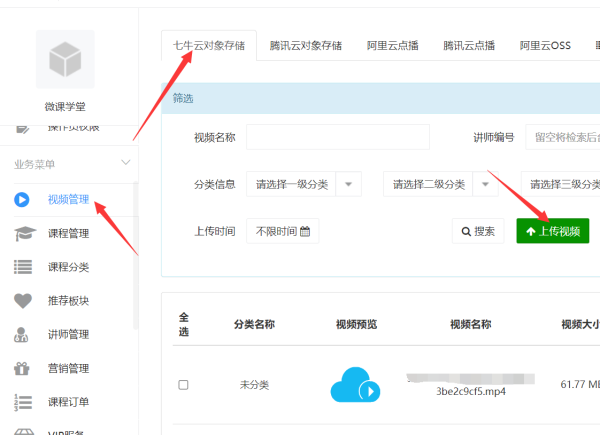Click the arrow of 二级分类 select
600x435 pixels.
(486, 184)
